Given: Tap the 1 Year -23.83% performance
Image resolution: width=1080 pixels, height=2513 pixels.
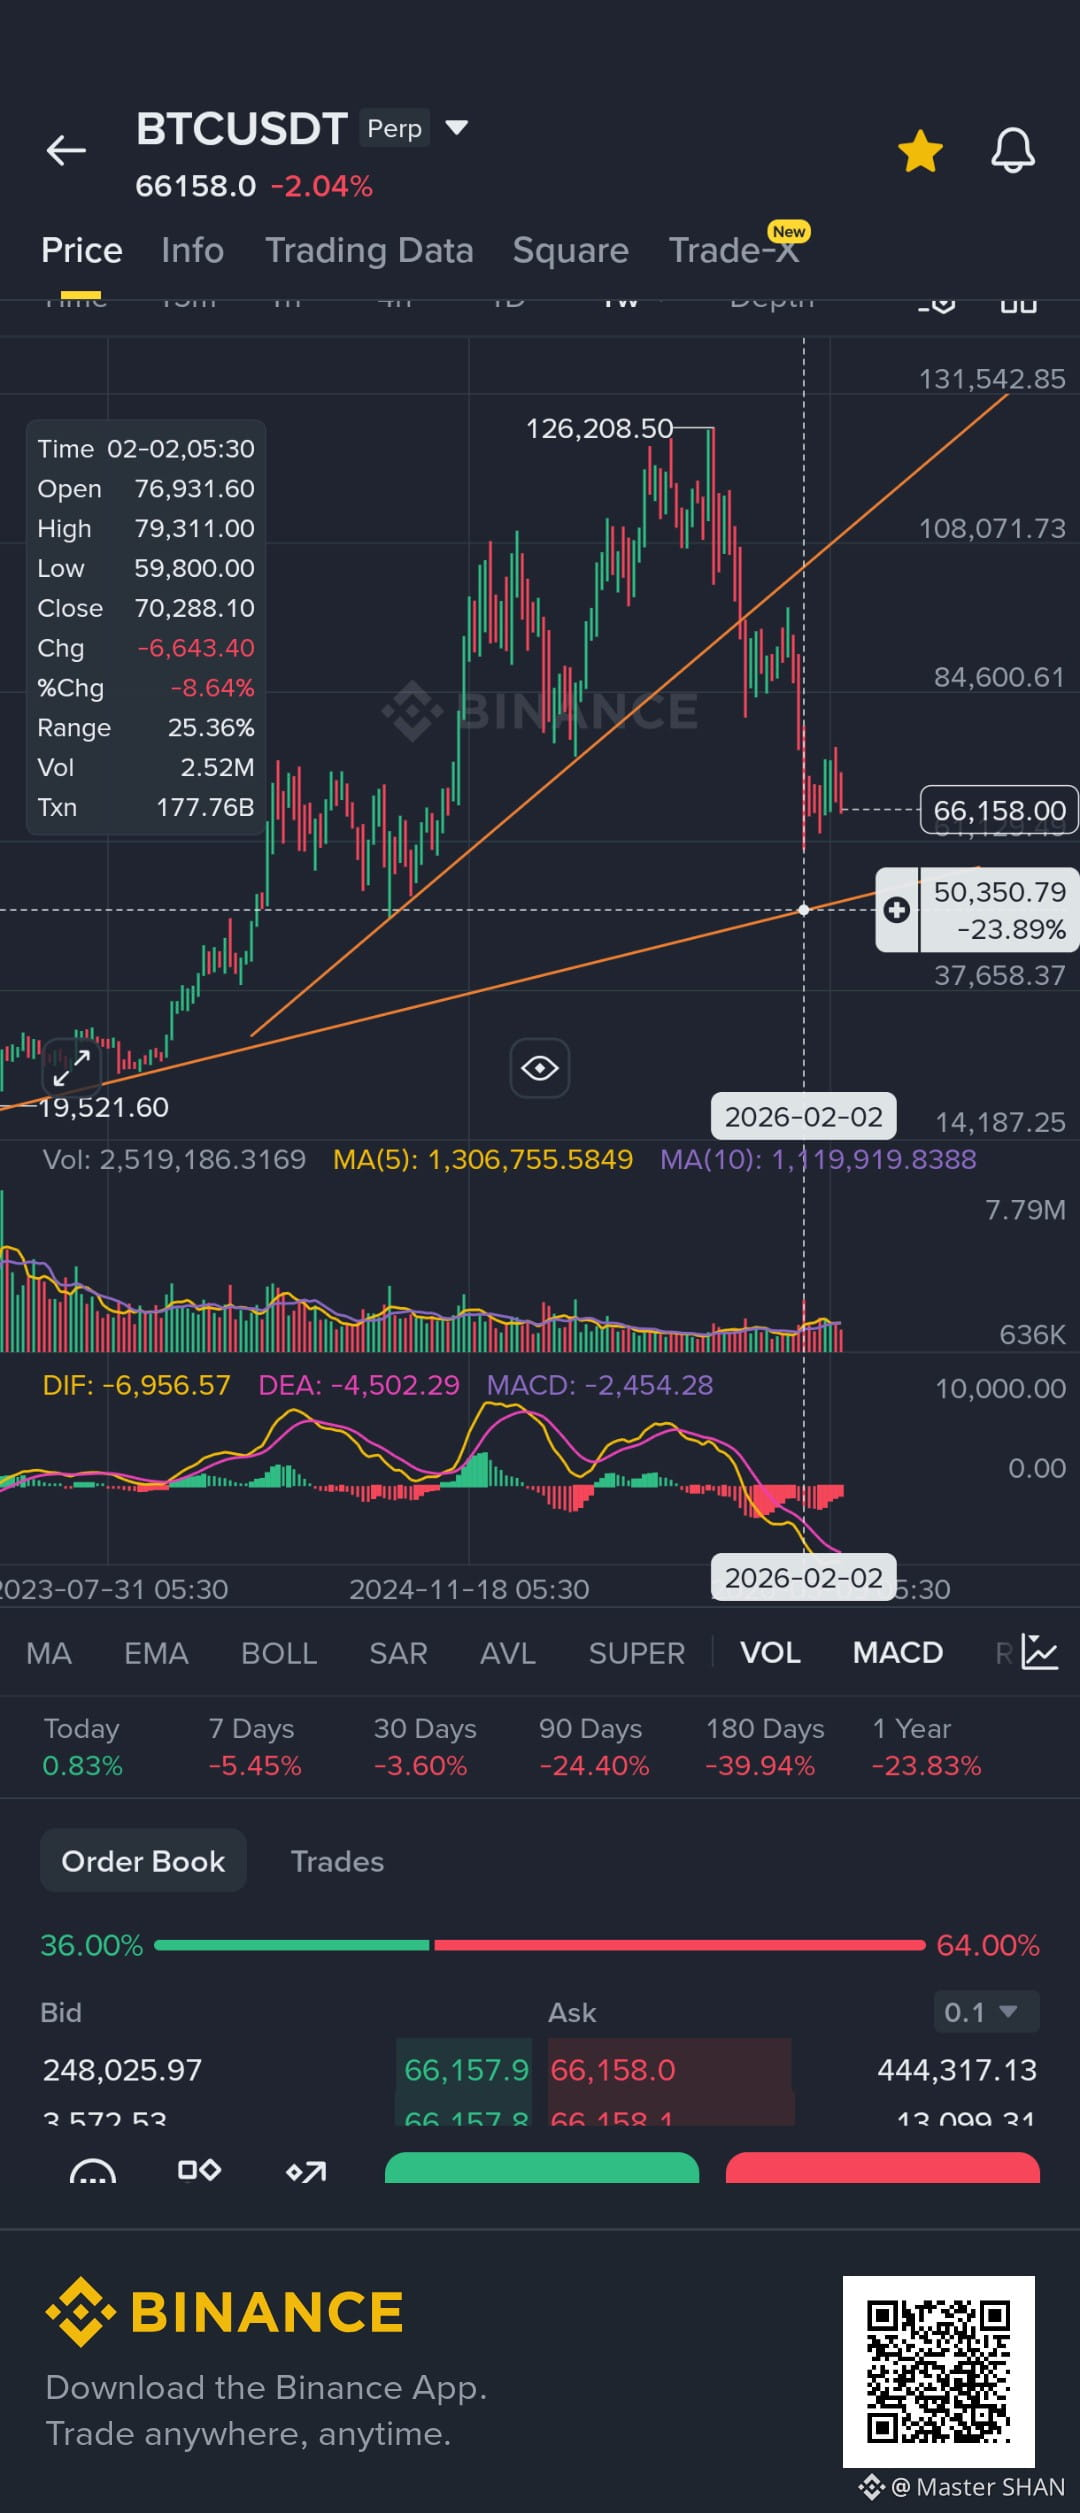Looking at the screenshot, I should tap(926, 1747).
